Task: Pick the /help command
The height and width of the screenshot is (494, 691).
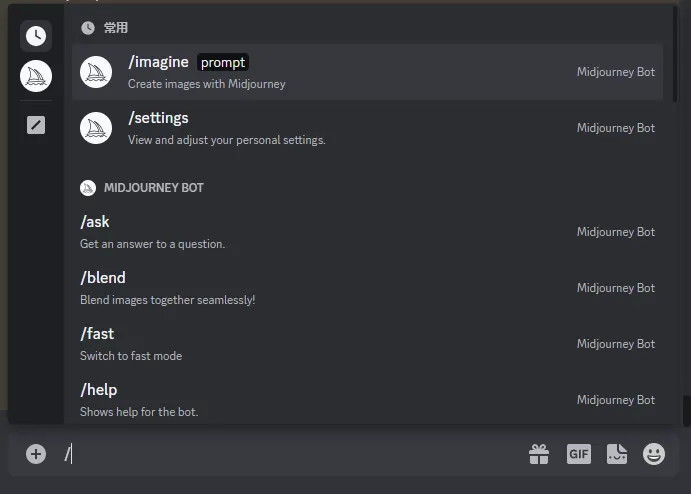Action: 367,400
